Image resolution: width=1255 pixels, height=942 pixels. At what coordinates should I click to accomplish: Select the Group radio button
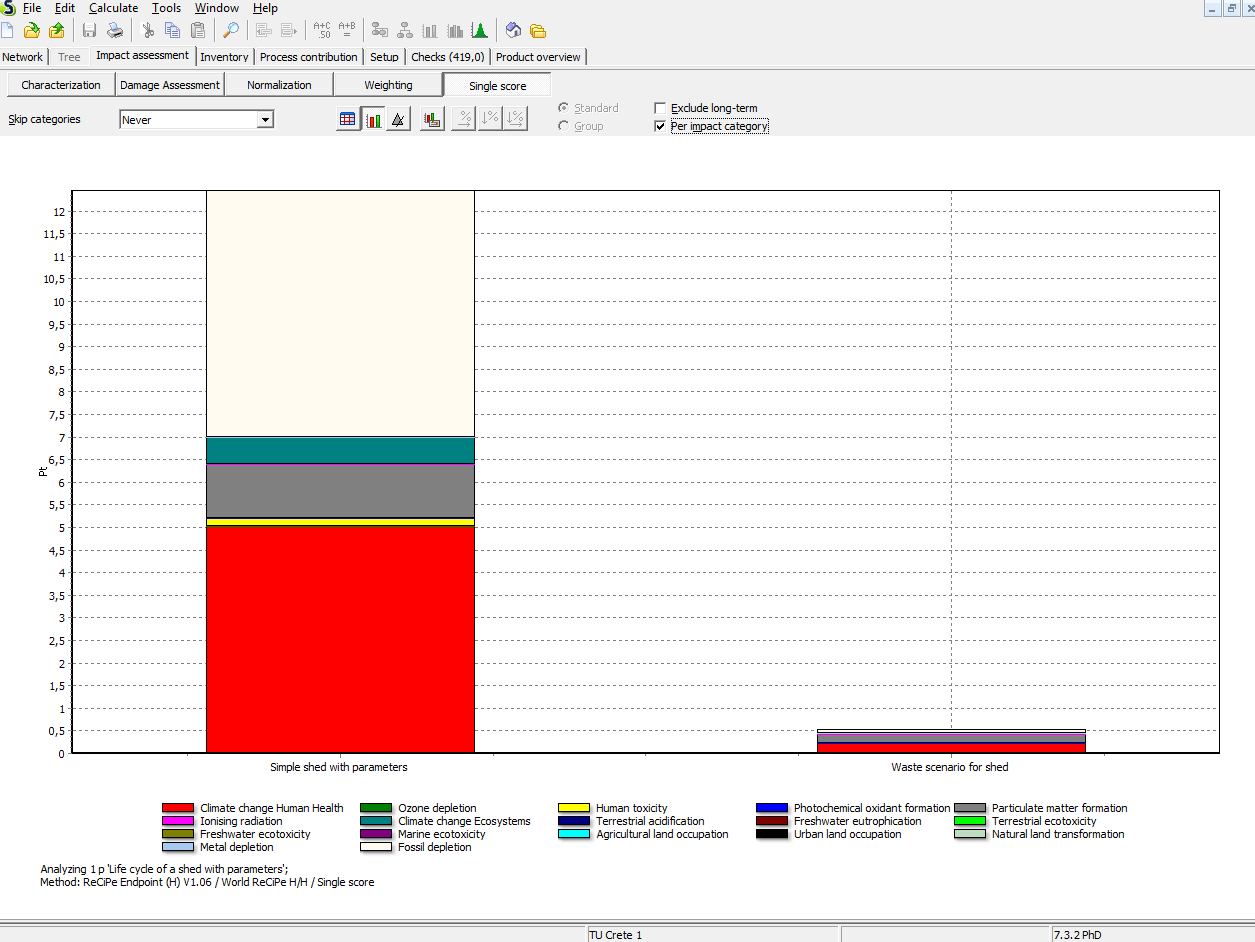[x=564, y=127]
